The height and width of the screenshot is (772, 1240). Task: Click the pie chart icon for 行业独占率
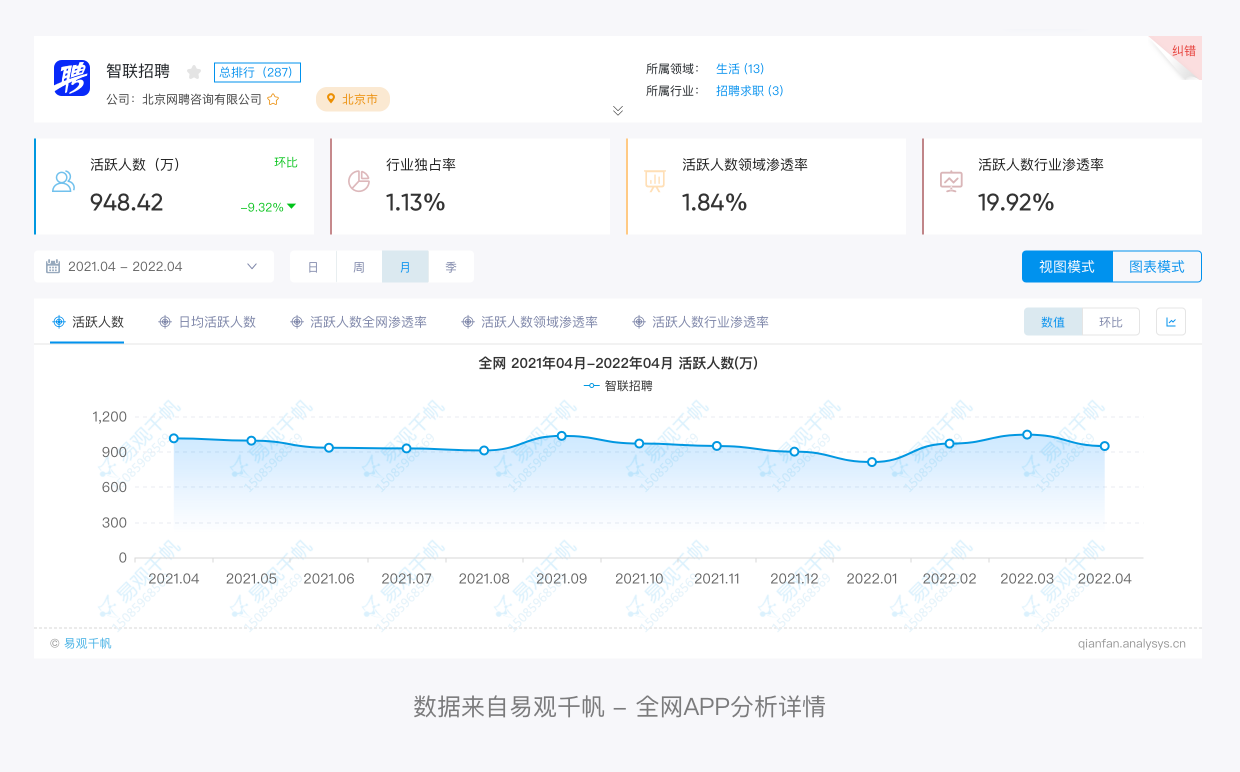pyautogui.click(x=359, y=181)
